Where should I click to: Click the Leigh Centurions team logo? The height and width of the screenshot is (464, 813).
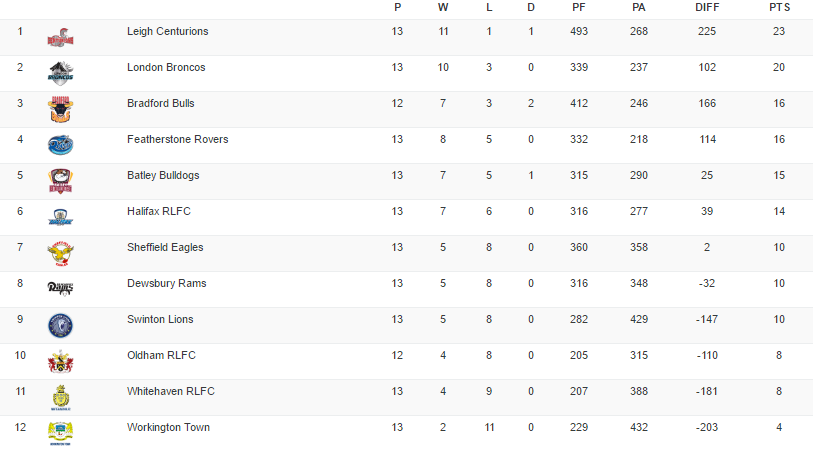pyautogui.click(x=60, y=38)
